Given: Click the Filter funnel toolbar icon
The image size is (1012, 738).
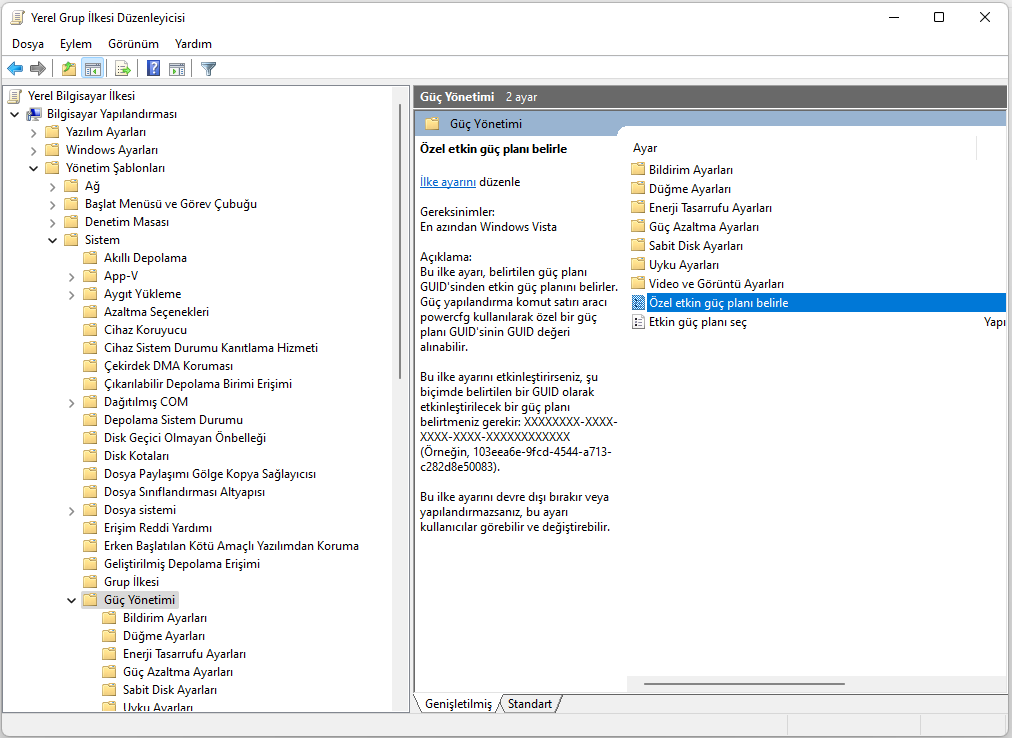Looking at the screenshot, I should [208, 68].
